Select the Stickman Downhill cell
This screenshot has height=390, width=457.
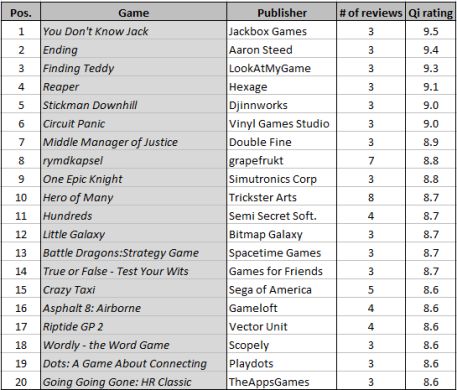click(133, 105)
